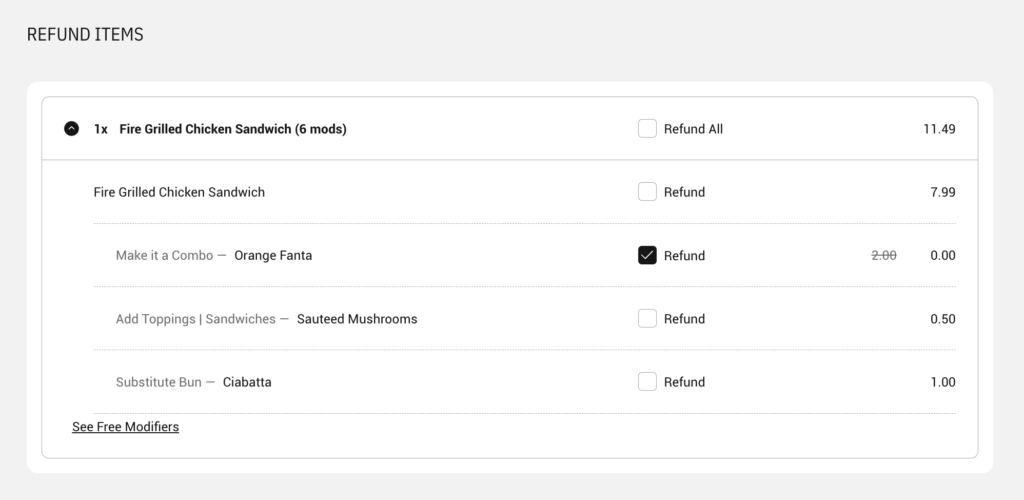Image resolution: width=1024 pixels, height=500 pixels.
Task: Click the '1x' item quantity
Action: 101,129
